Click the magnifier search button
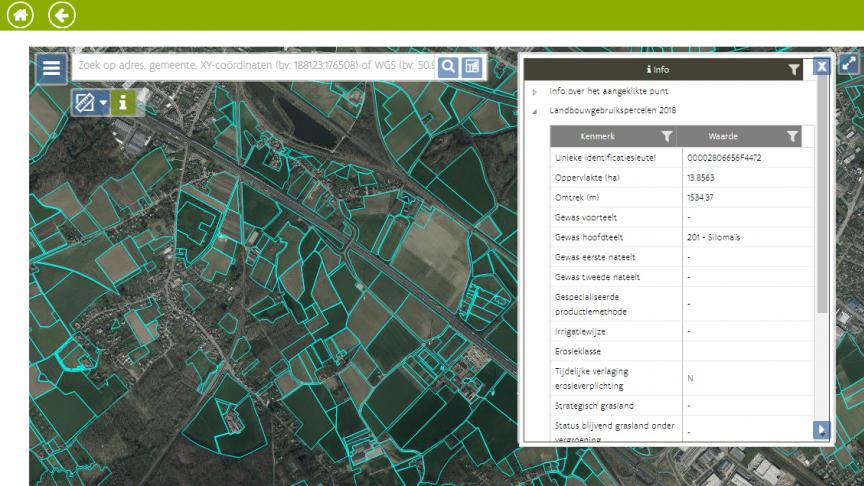The width and height of the screenshot is (864, 486). [449, 67]
